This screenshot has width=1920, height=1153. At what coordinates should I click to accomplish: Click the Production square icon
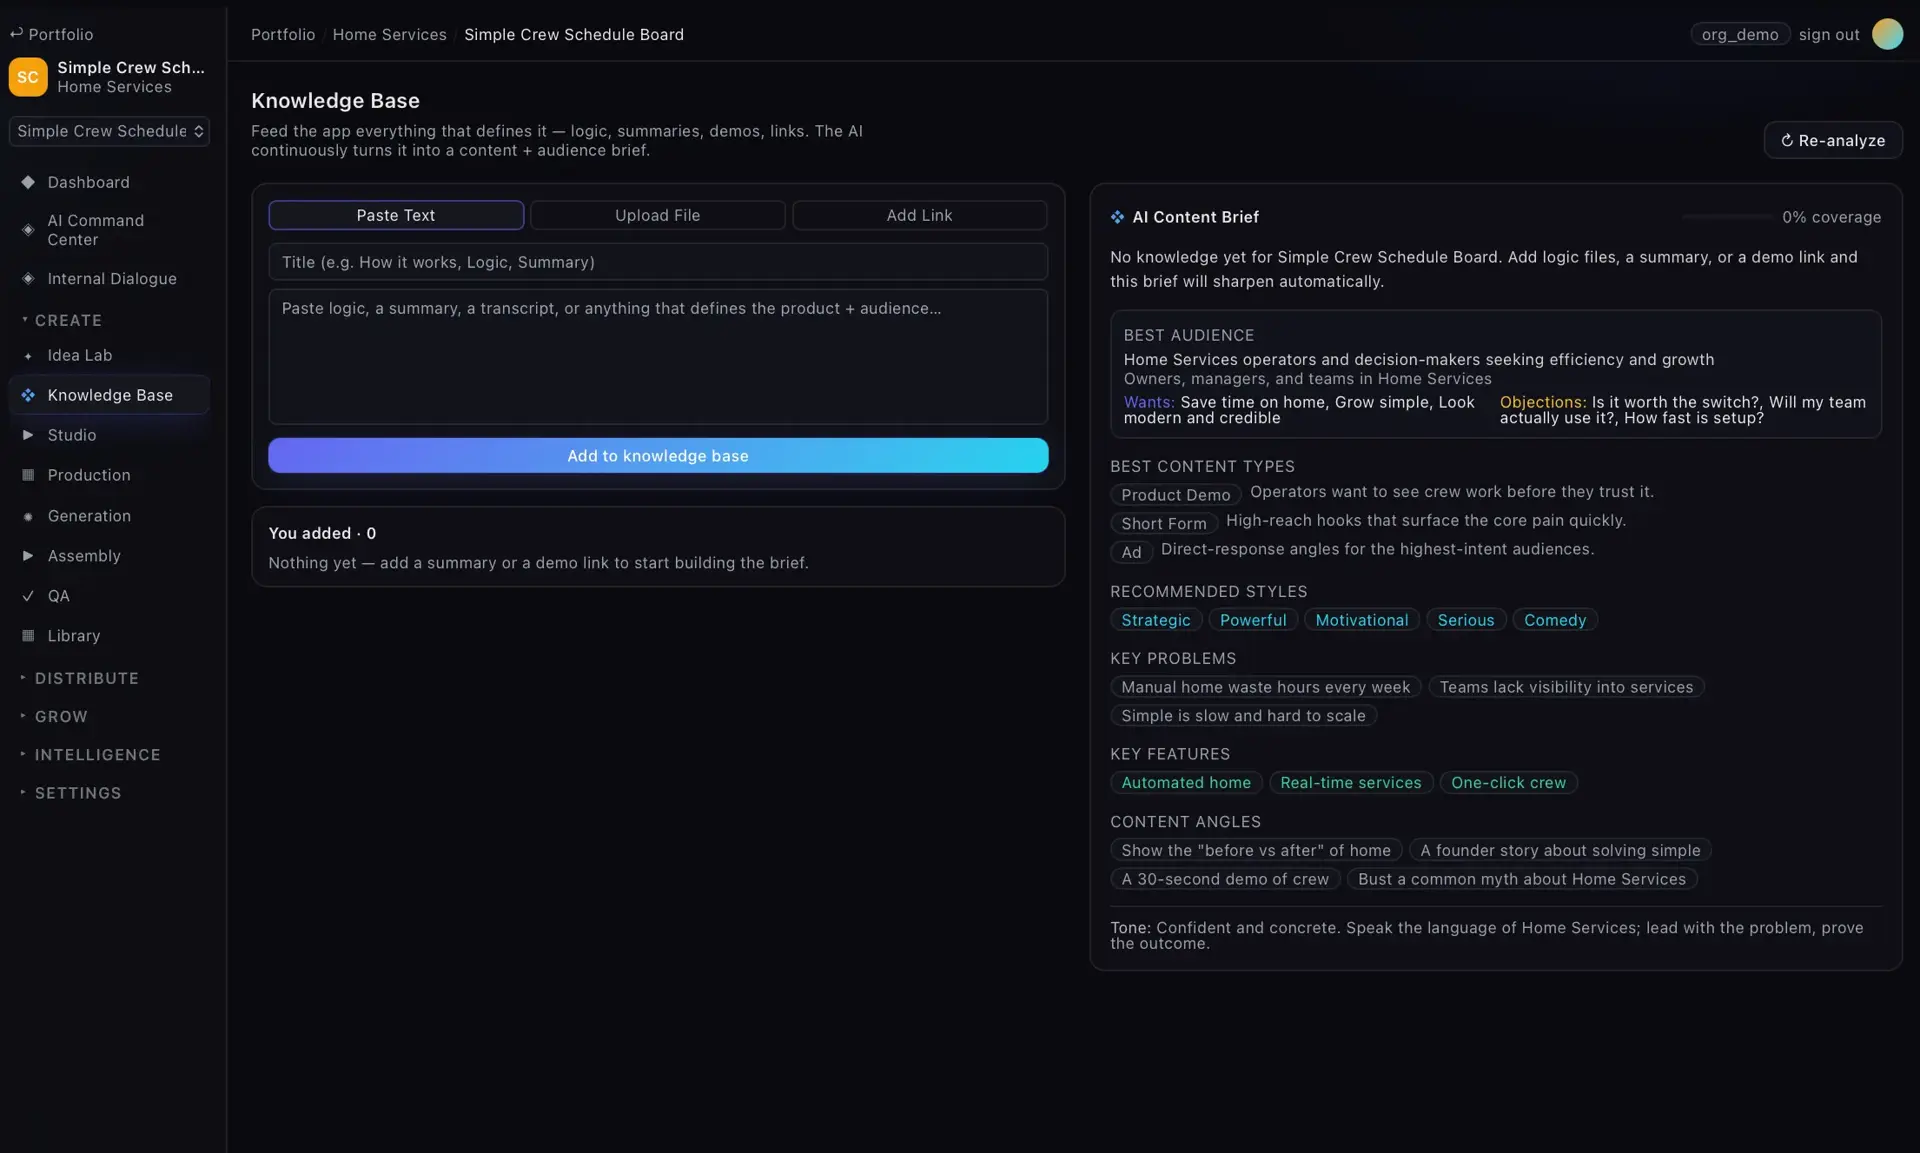(x=28, y=475)
